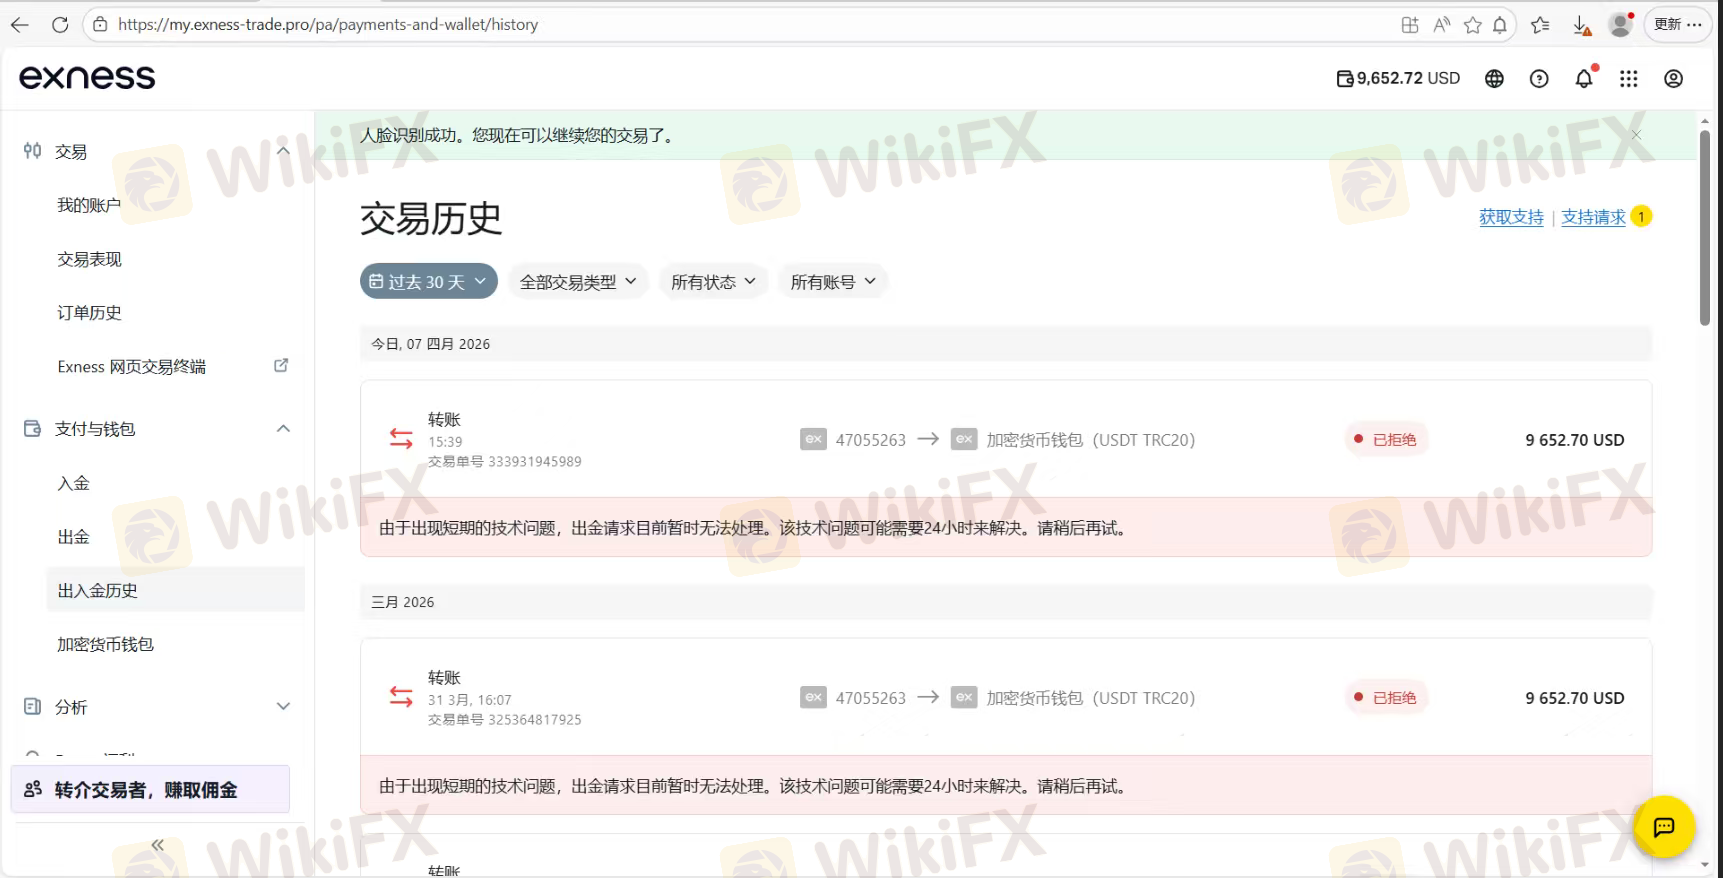The width and height of the screenshot is (1723, 878).
Task: Open split screen browser tool
Action: click(1410, 25)
